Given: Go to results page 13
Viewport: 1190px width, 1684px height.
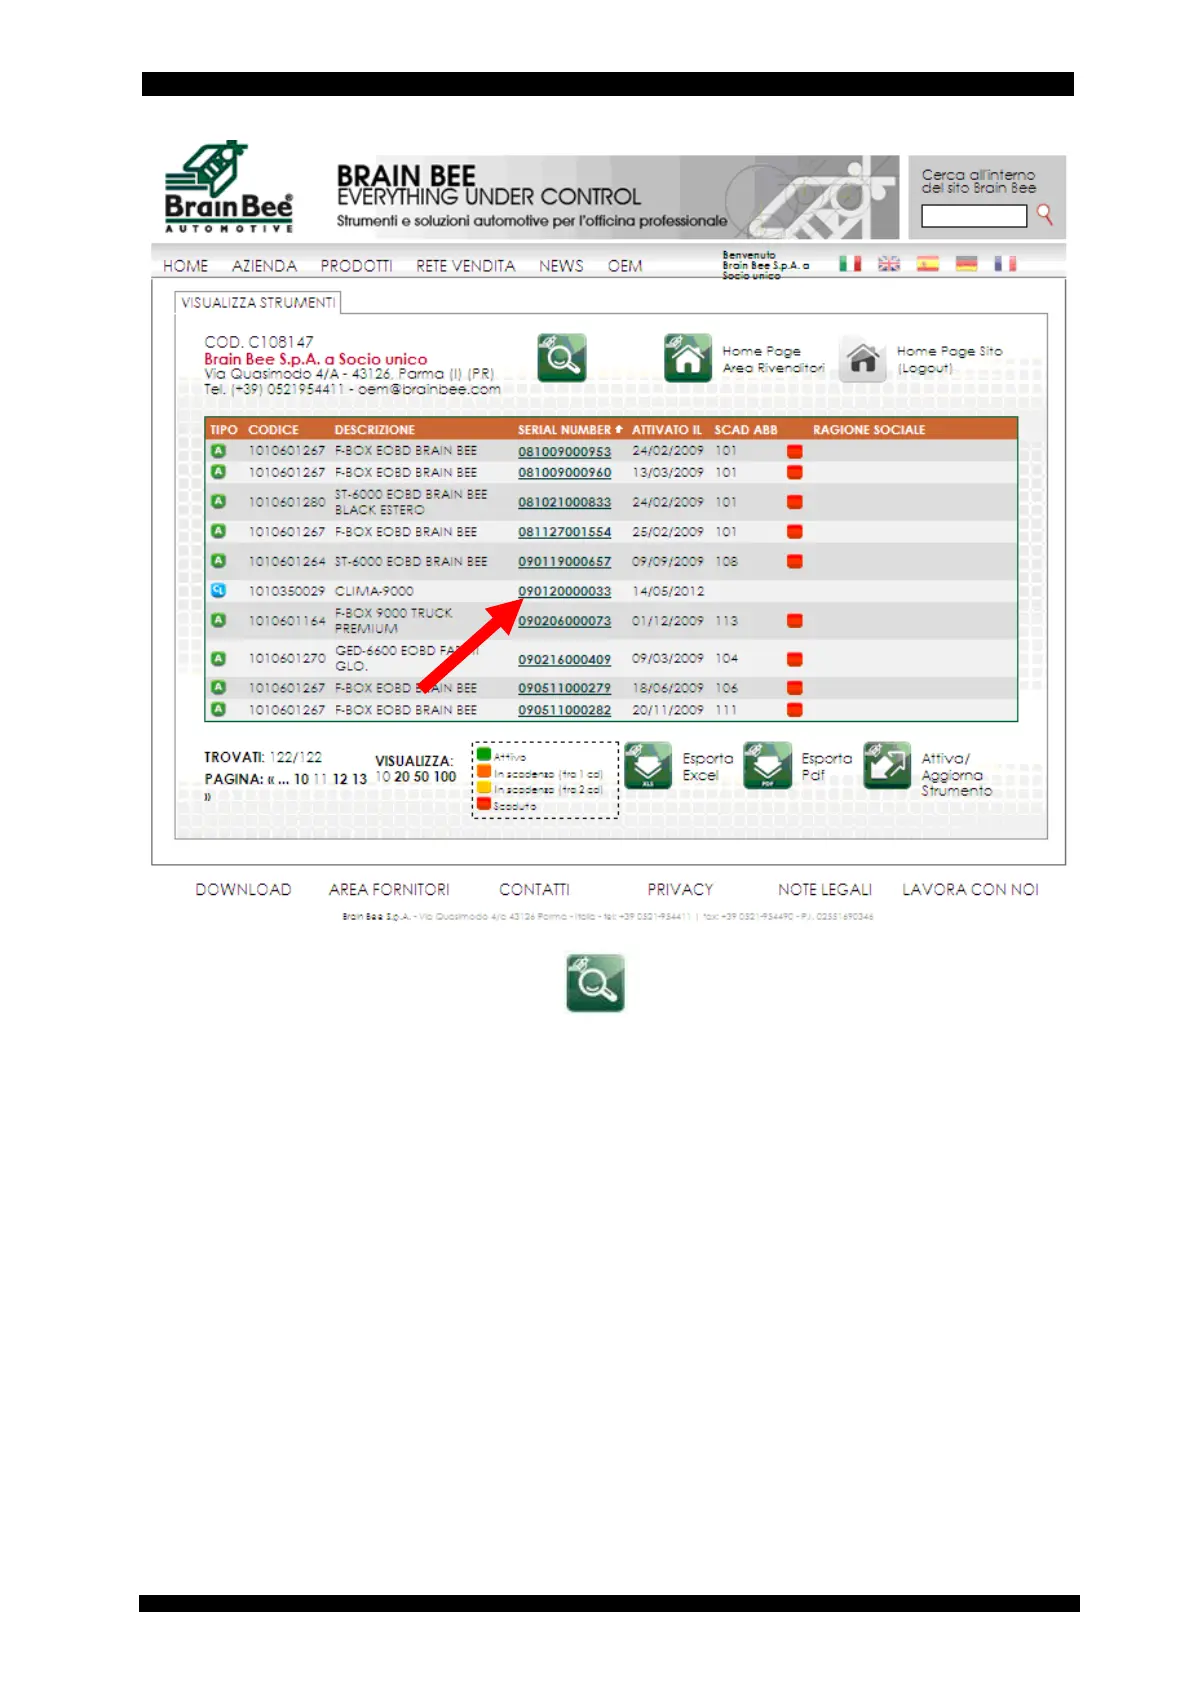Looking at the screenshot, I should (360, 778).
